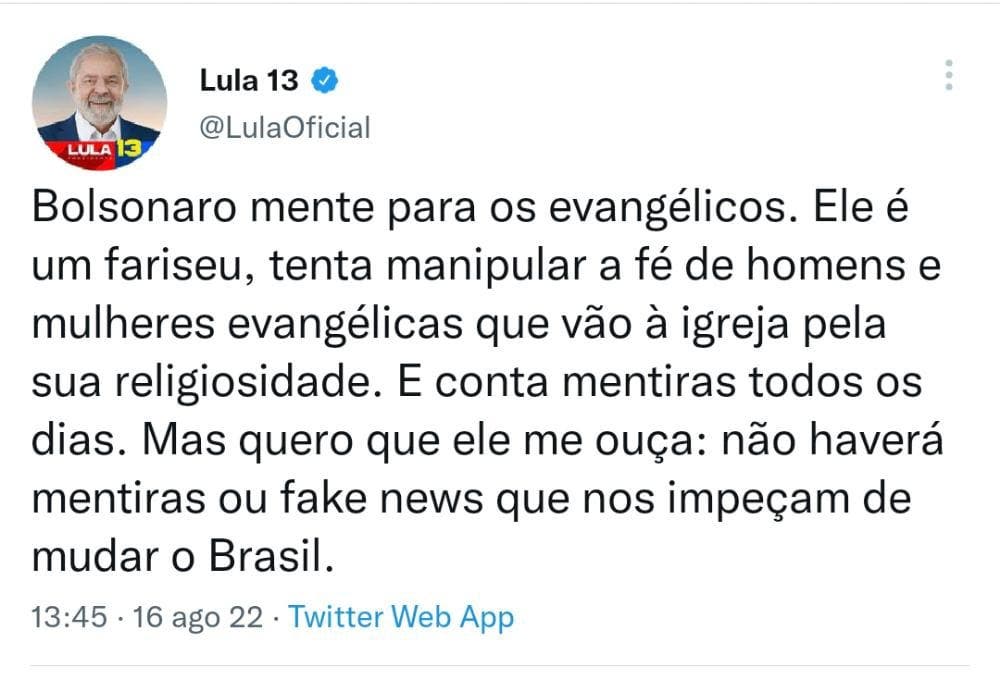Click the 13:45 tweet timestamp
Image resolution: width=1000 pixels, height=692 pixels.
68,617
